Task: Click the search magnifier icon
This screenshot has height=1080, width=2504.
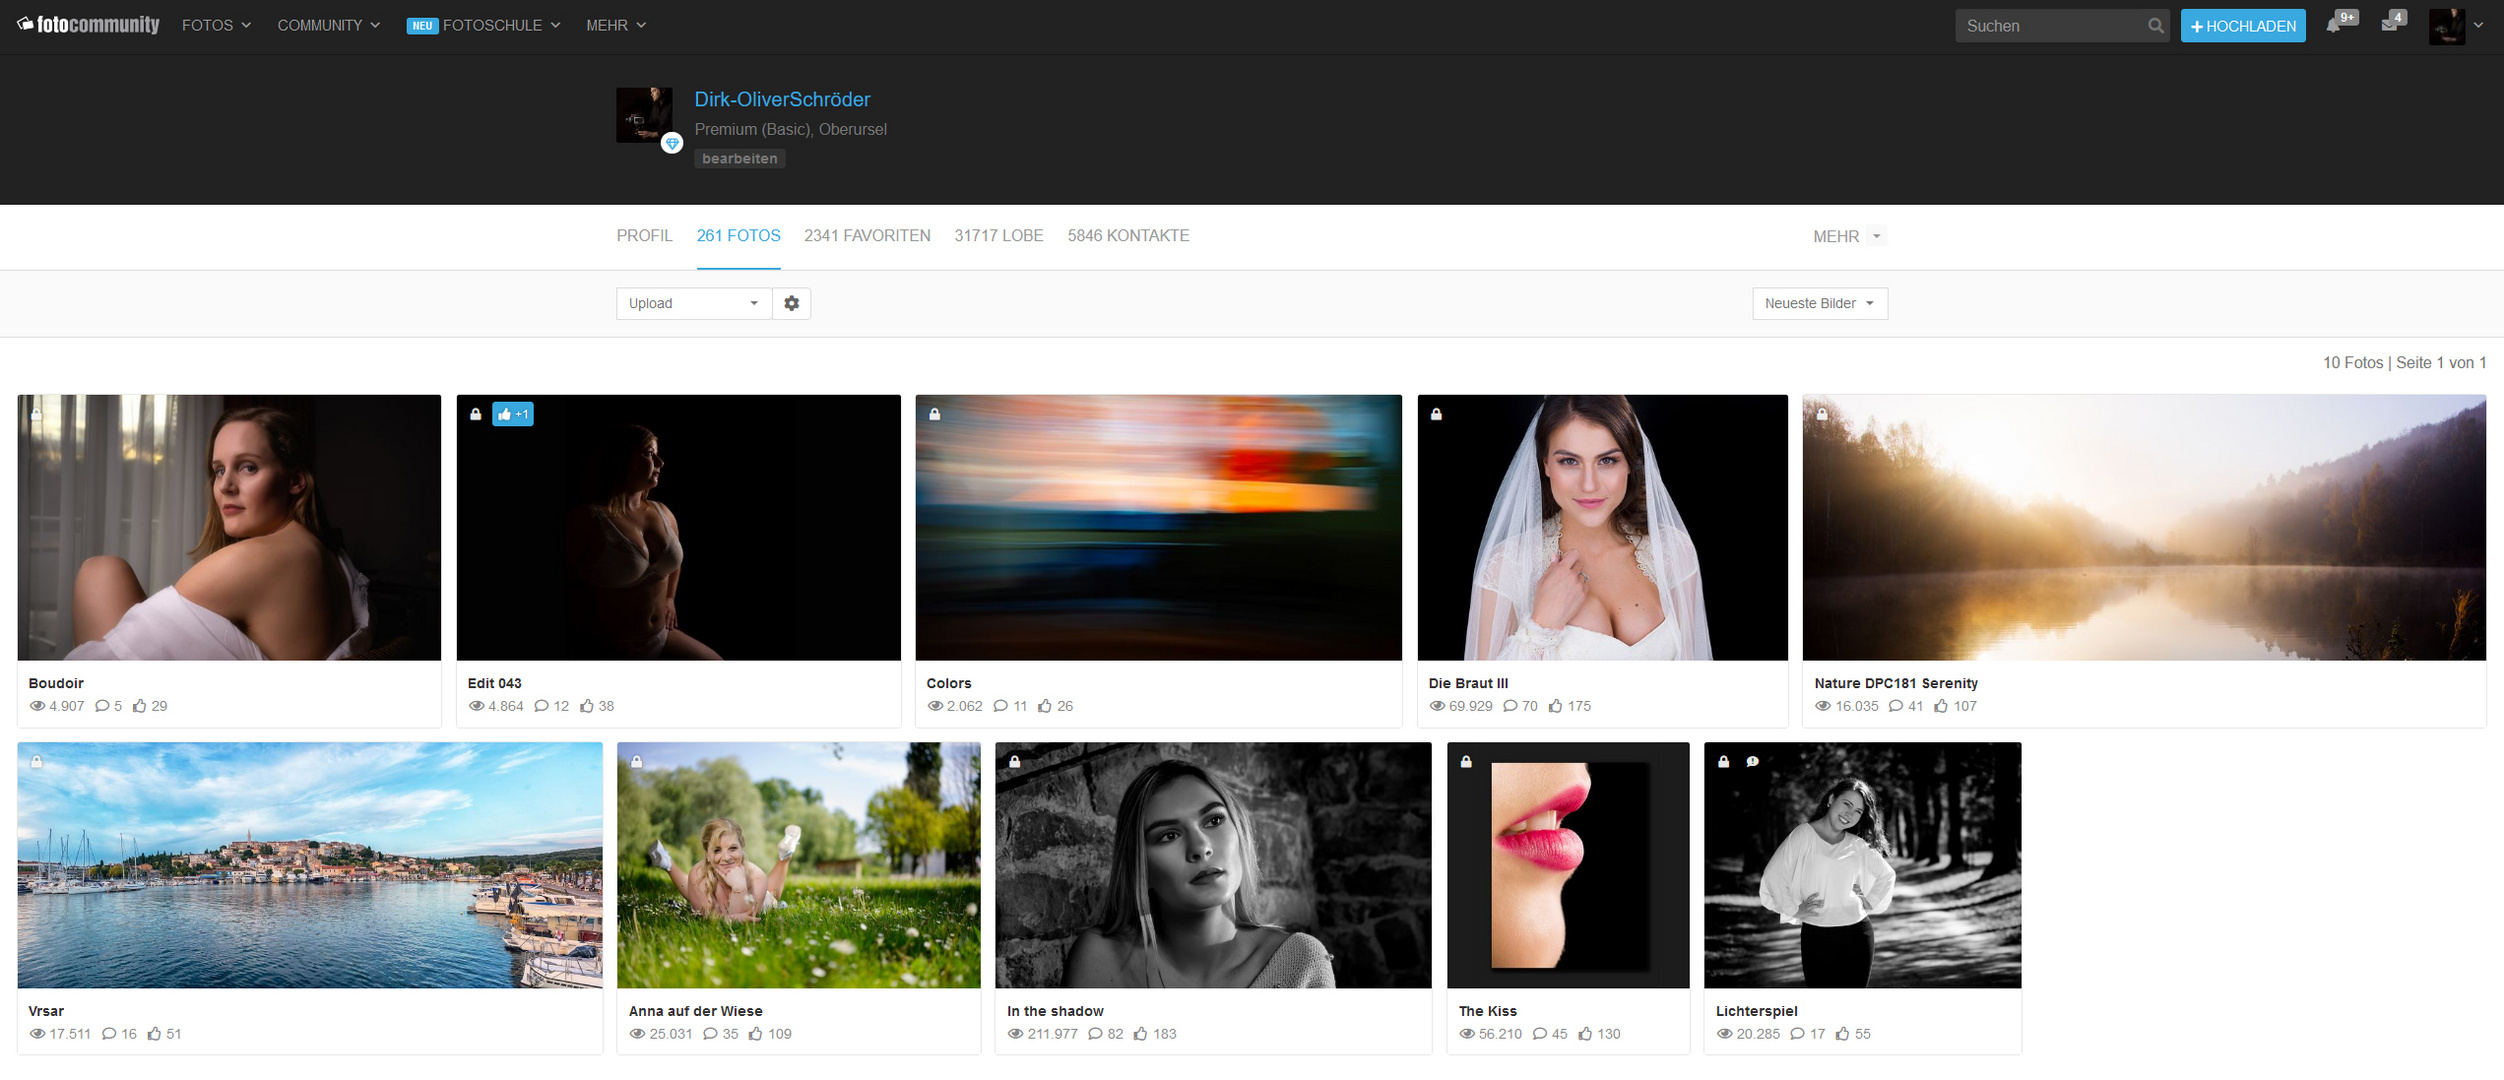Action: pyautogui.click(x=2155, y=26)
